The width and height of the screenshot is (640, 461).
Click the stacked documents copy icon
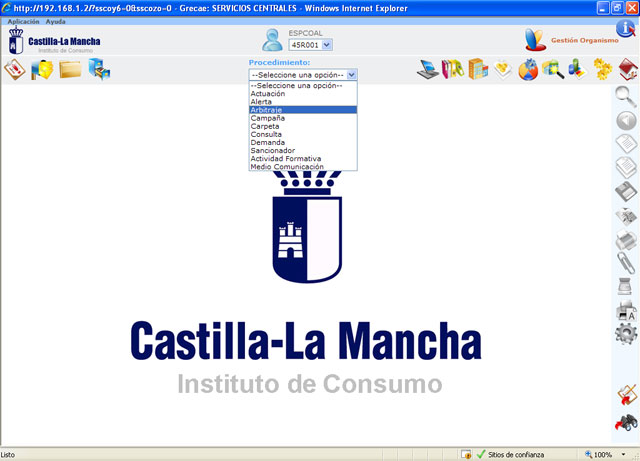626,167
